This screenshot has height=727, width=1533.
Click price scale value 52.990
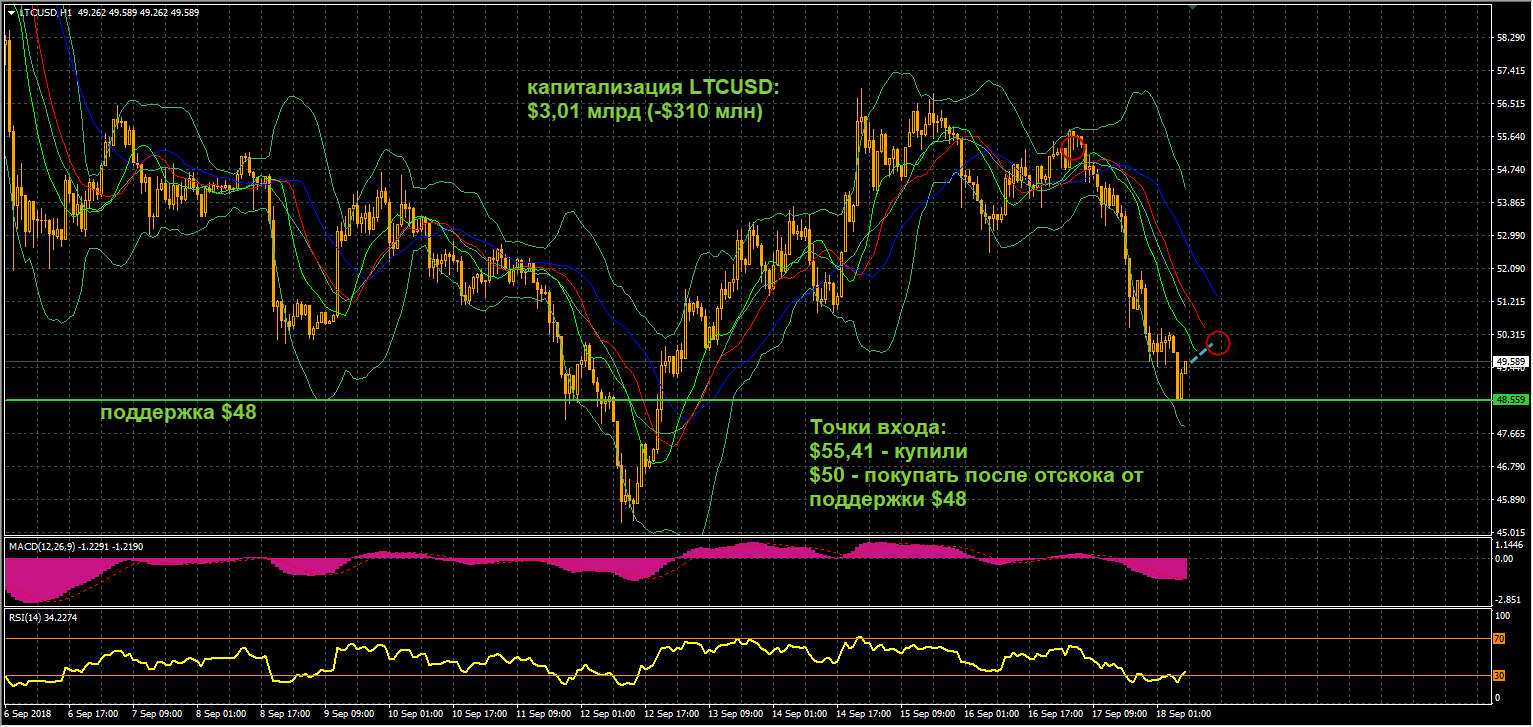(1510, 236)
